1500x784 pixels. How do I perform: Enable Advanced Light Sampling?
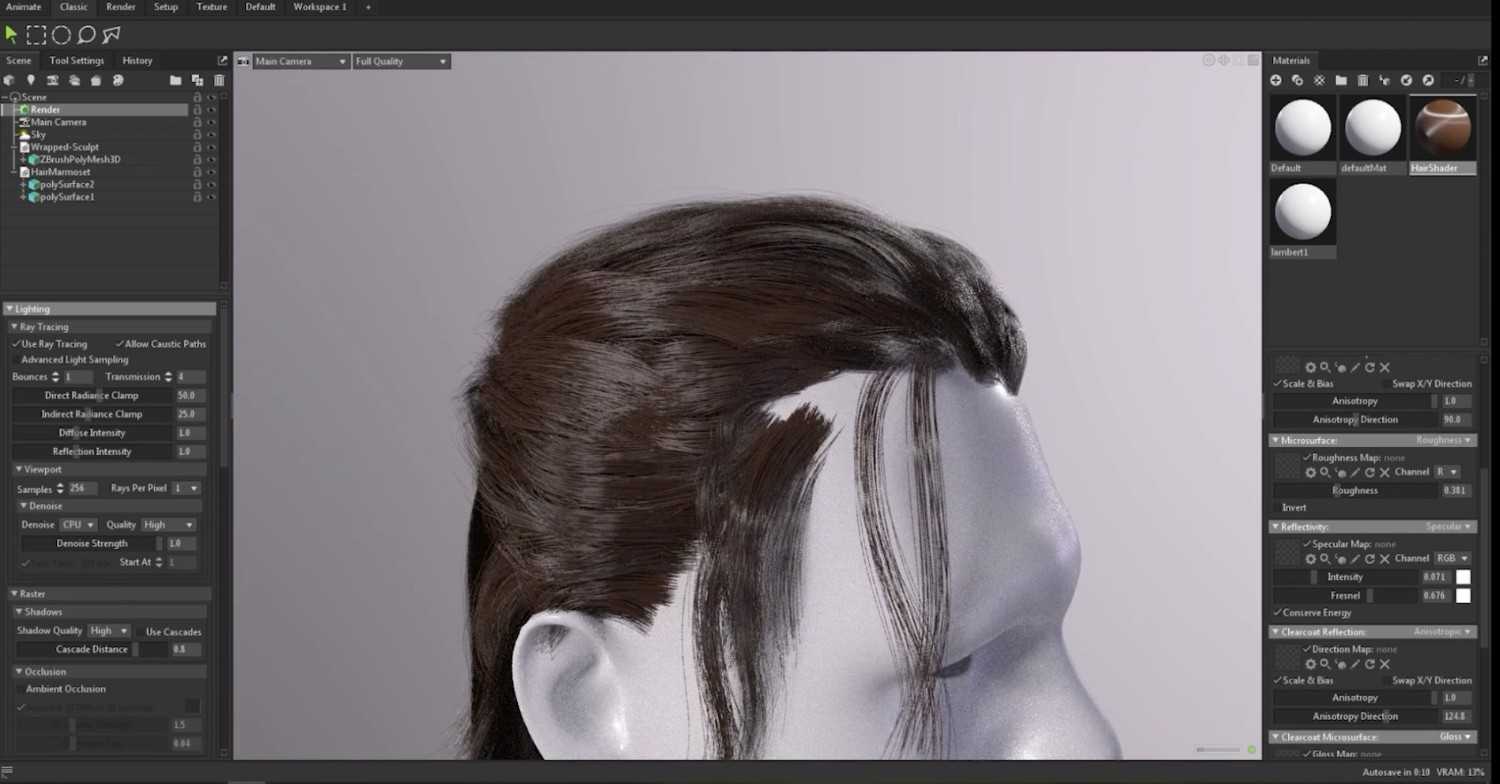coord(16,360)
